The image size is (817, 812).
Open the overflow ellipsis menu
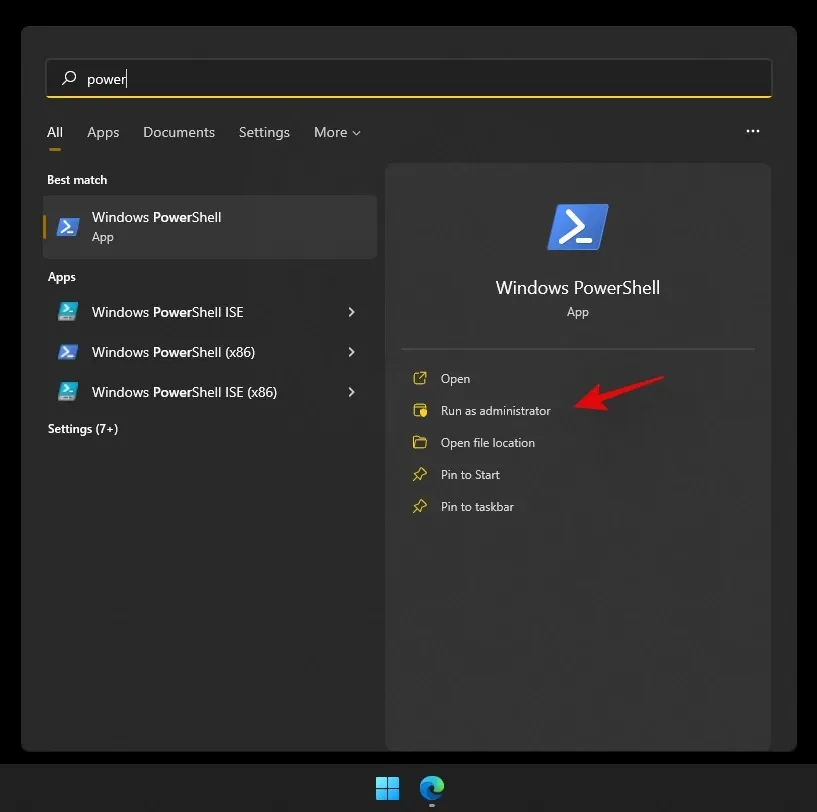753,131
